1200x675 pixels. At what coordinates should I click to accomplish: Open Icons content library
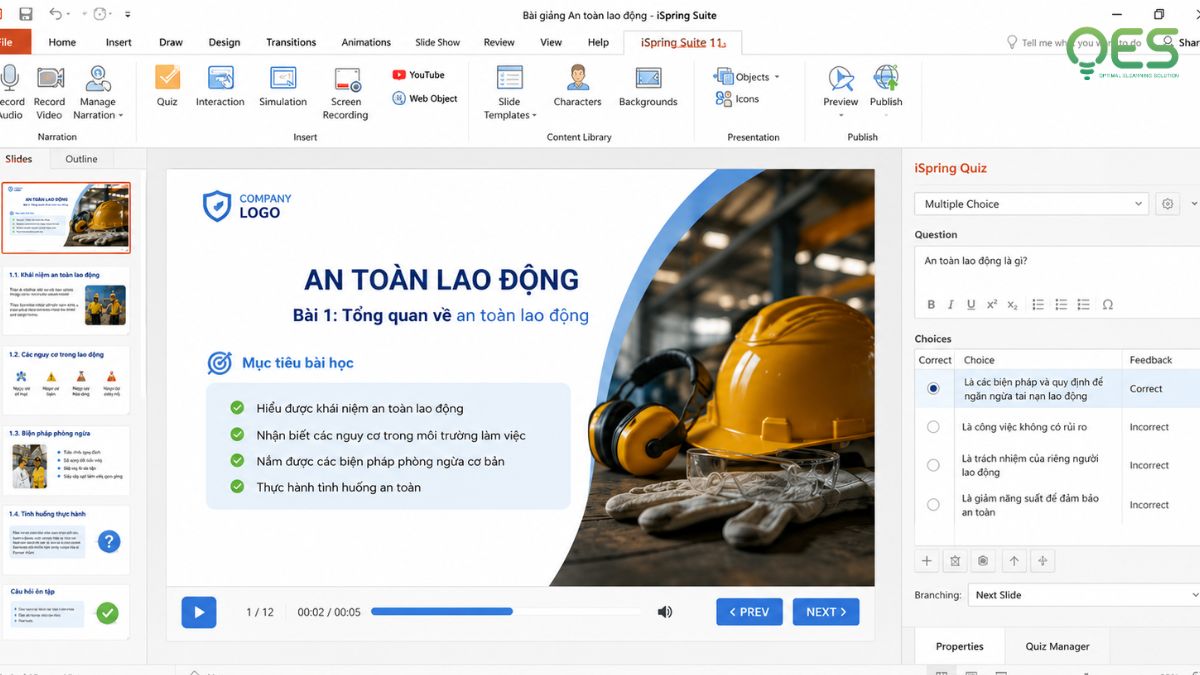(x=738, y=99)
